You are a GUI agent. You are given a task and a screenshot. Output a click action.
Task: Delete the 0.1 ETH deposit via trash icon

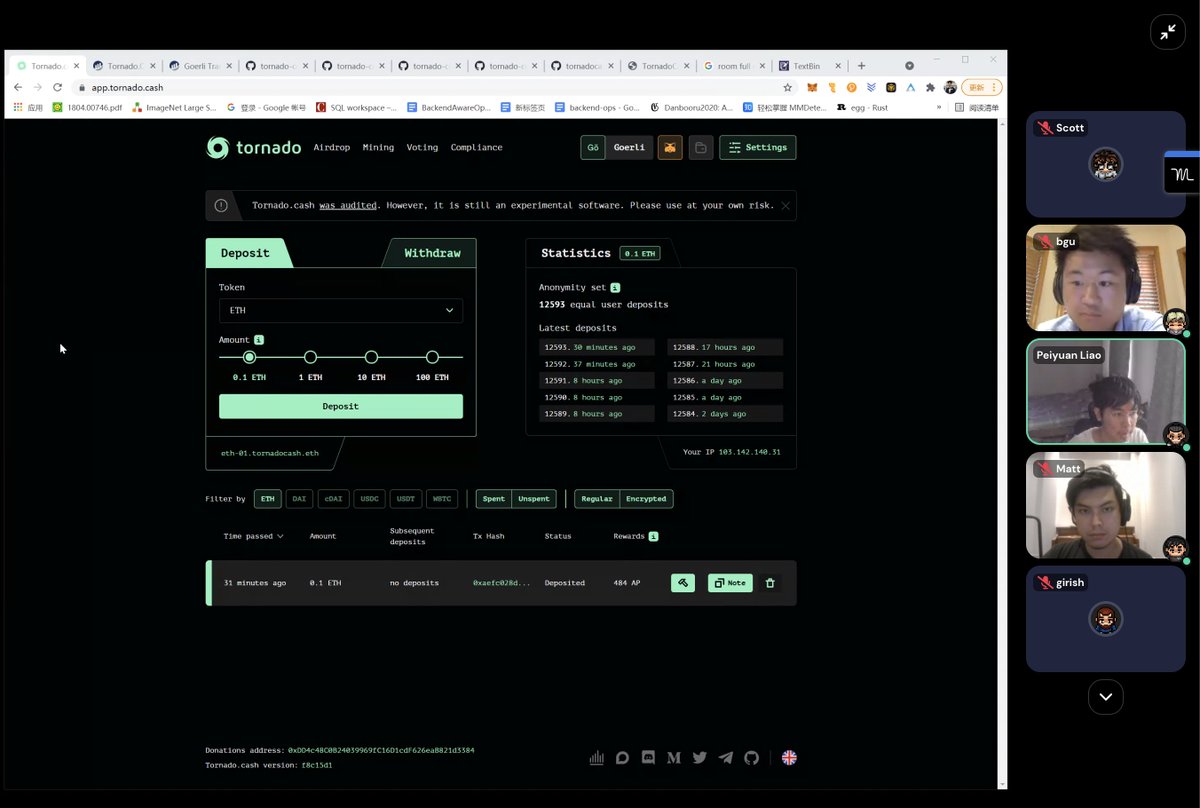click(x=769, y=583)
